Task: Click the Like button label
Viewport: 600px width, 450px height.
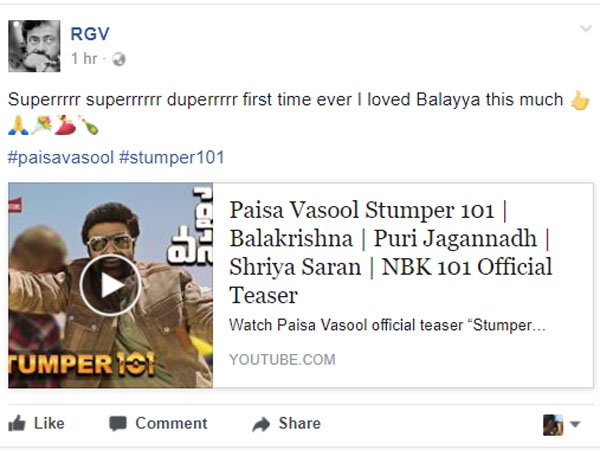Action: pos(49,424)
